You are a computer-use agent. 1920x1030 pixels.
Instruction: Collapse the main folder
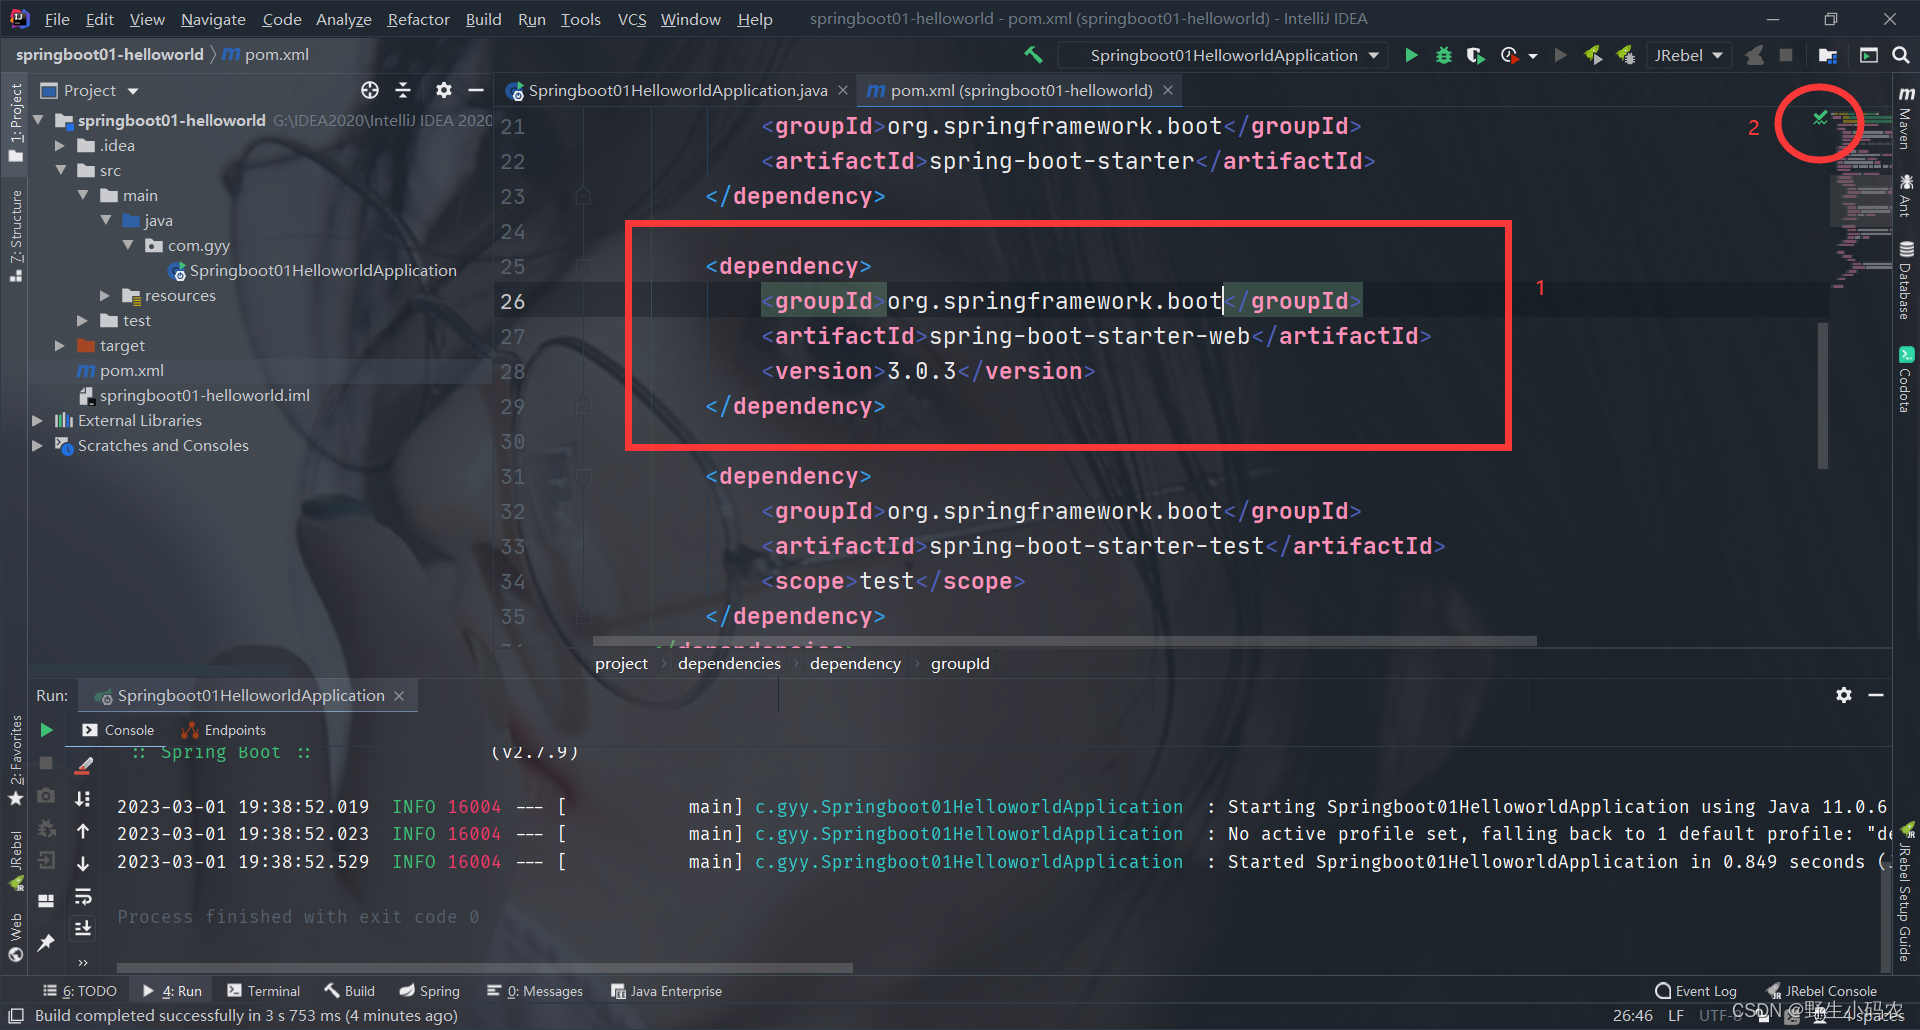83,195
